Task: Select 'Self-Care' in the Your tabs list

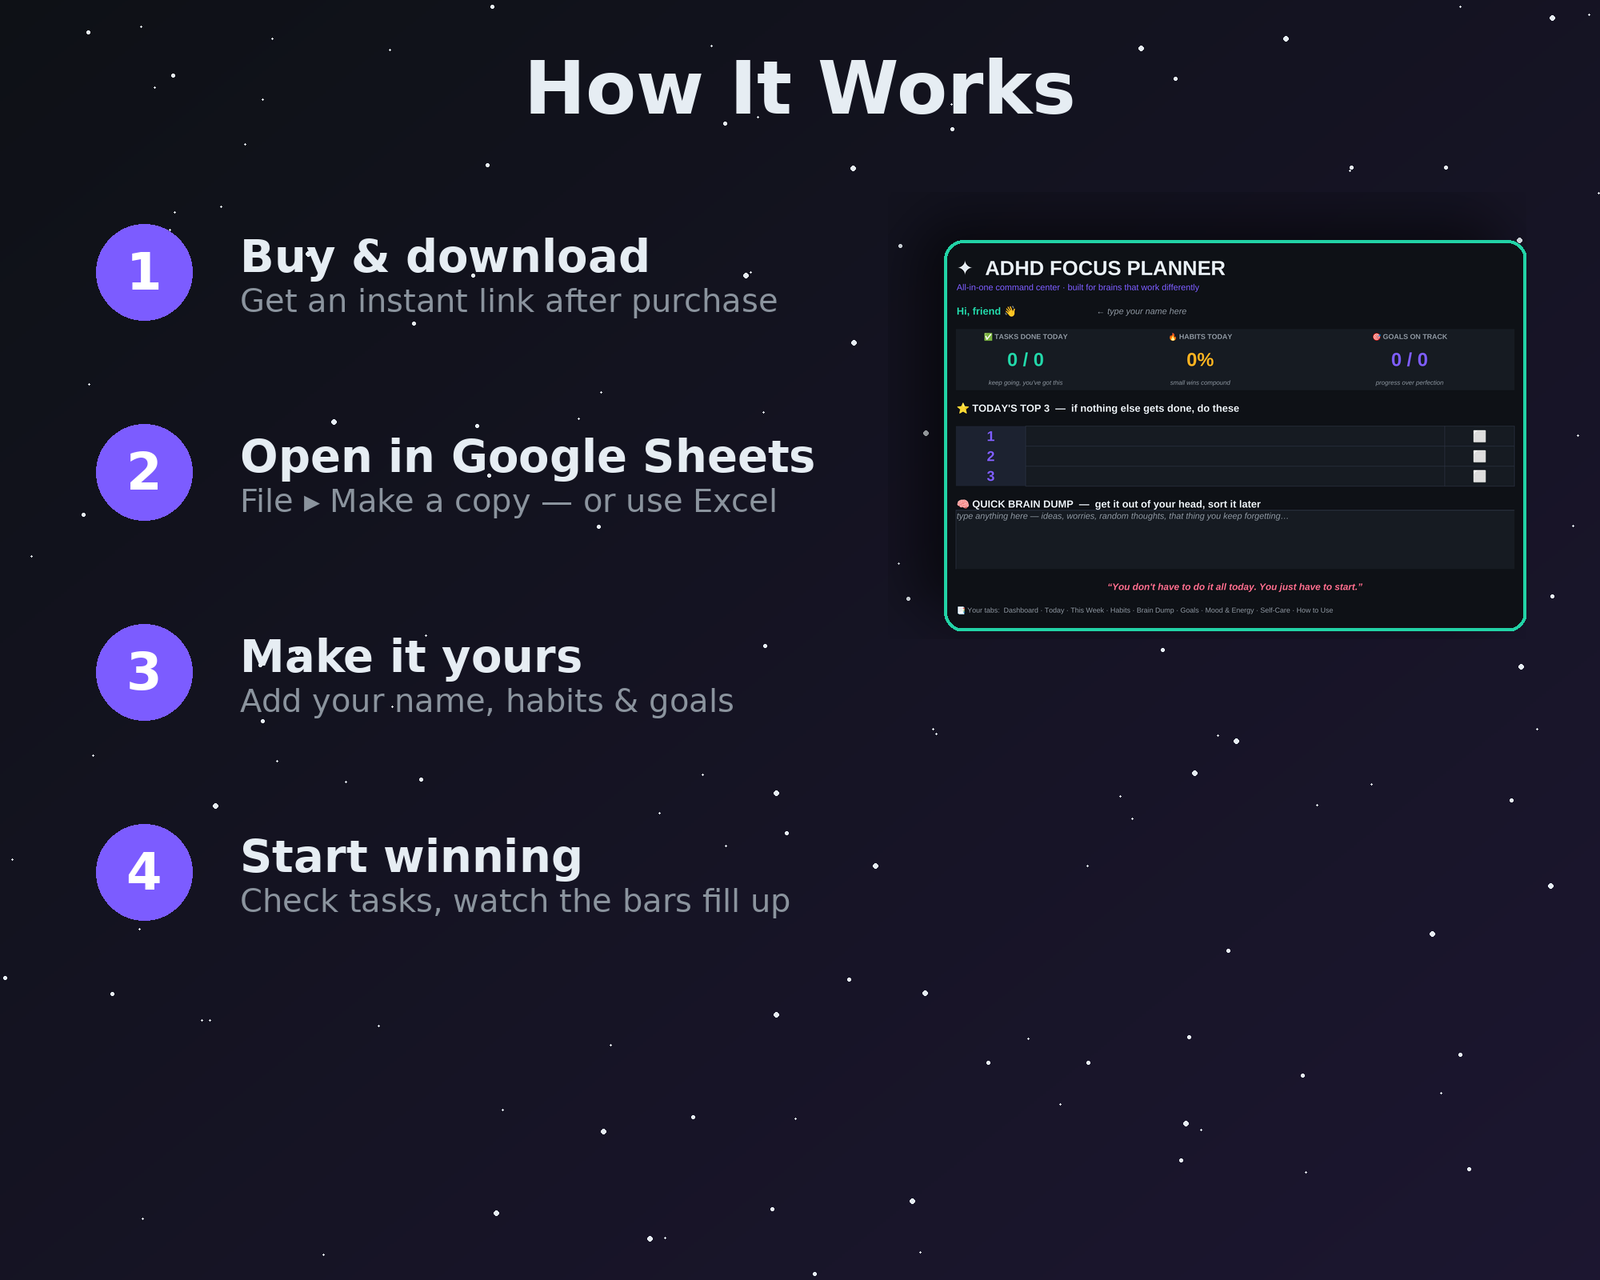Action: [1275, 610]
